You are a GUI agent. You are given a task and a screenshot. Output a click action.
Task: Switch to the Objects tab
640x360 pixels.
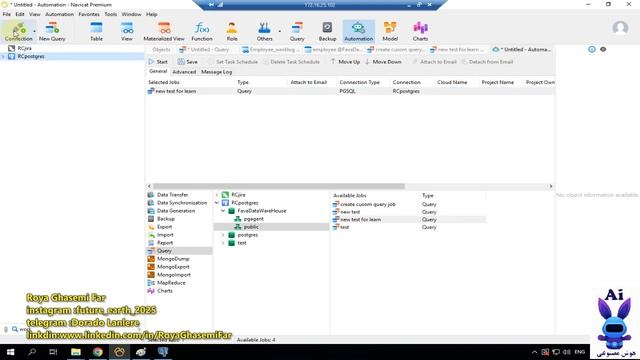[x=161, y=49]
